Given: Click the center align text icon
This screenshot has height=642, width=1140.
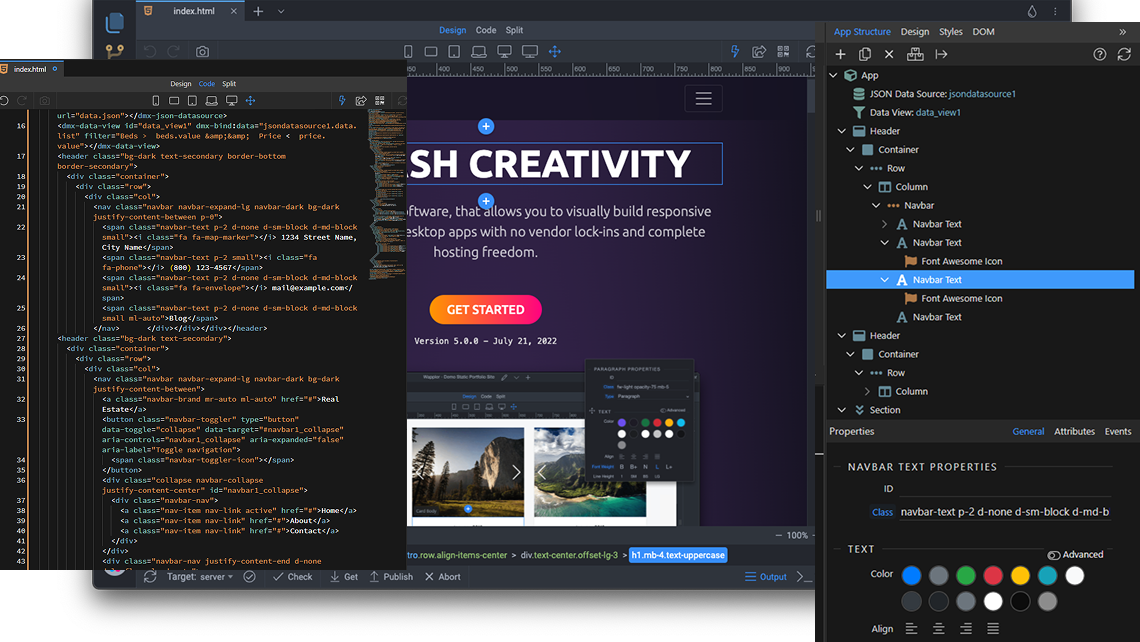Looking at the screenshot, I should pyautogui.click(x=938, y=629).
